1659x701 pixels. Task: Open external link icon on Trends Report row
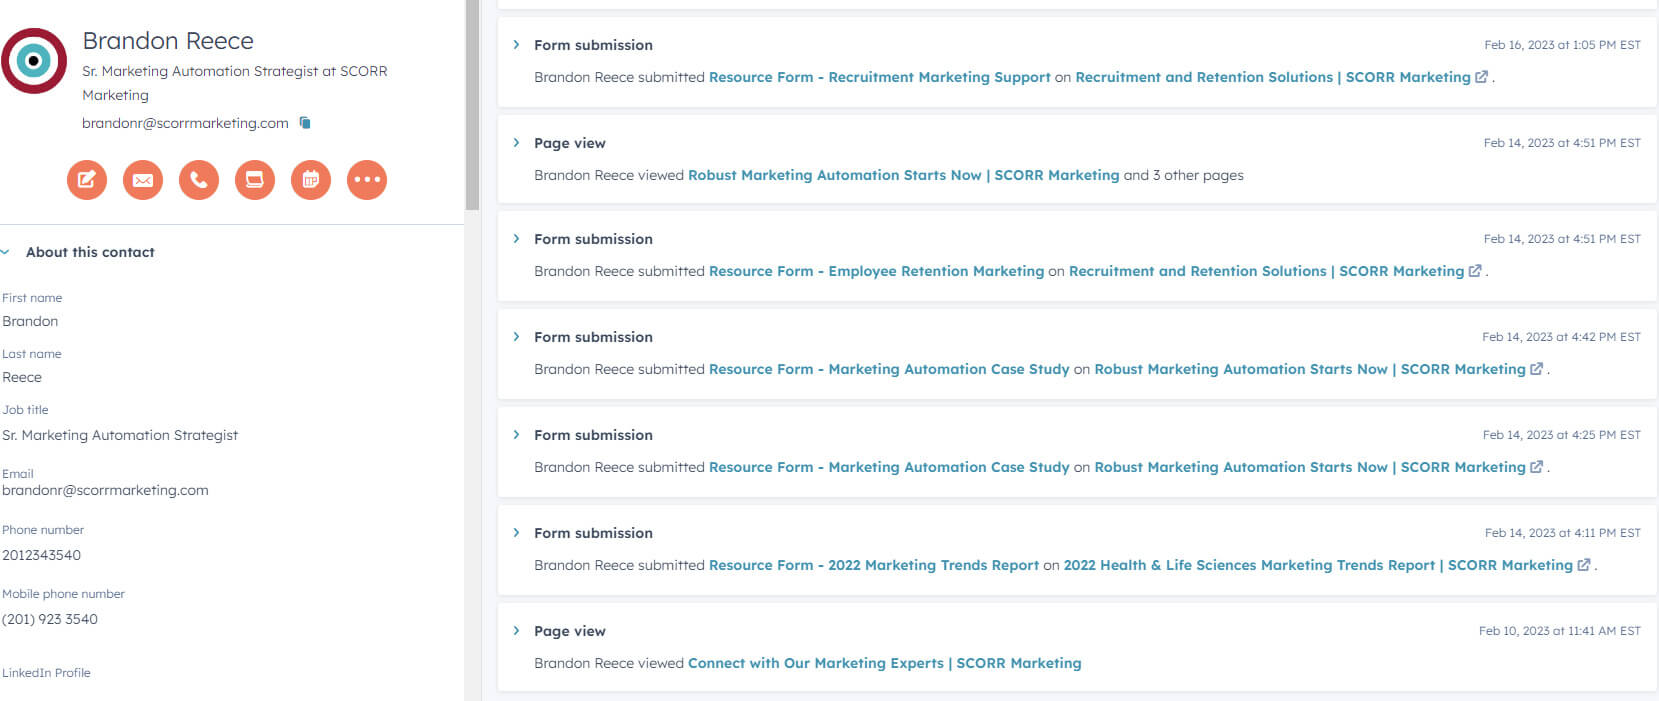coord(1584,565)
